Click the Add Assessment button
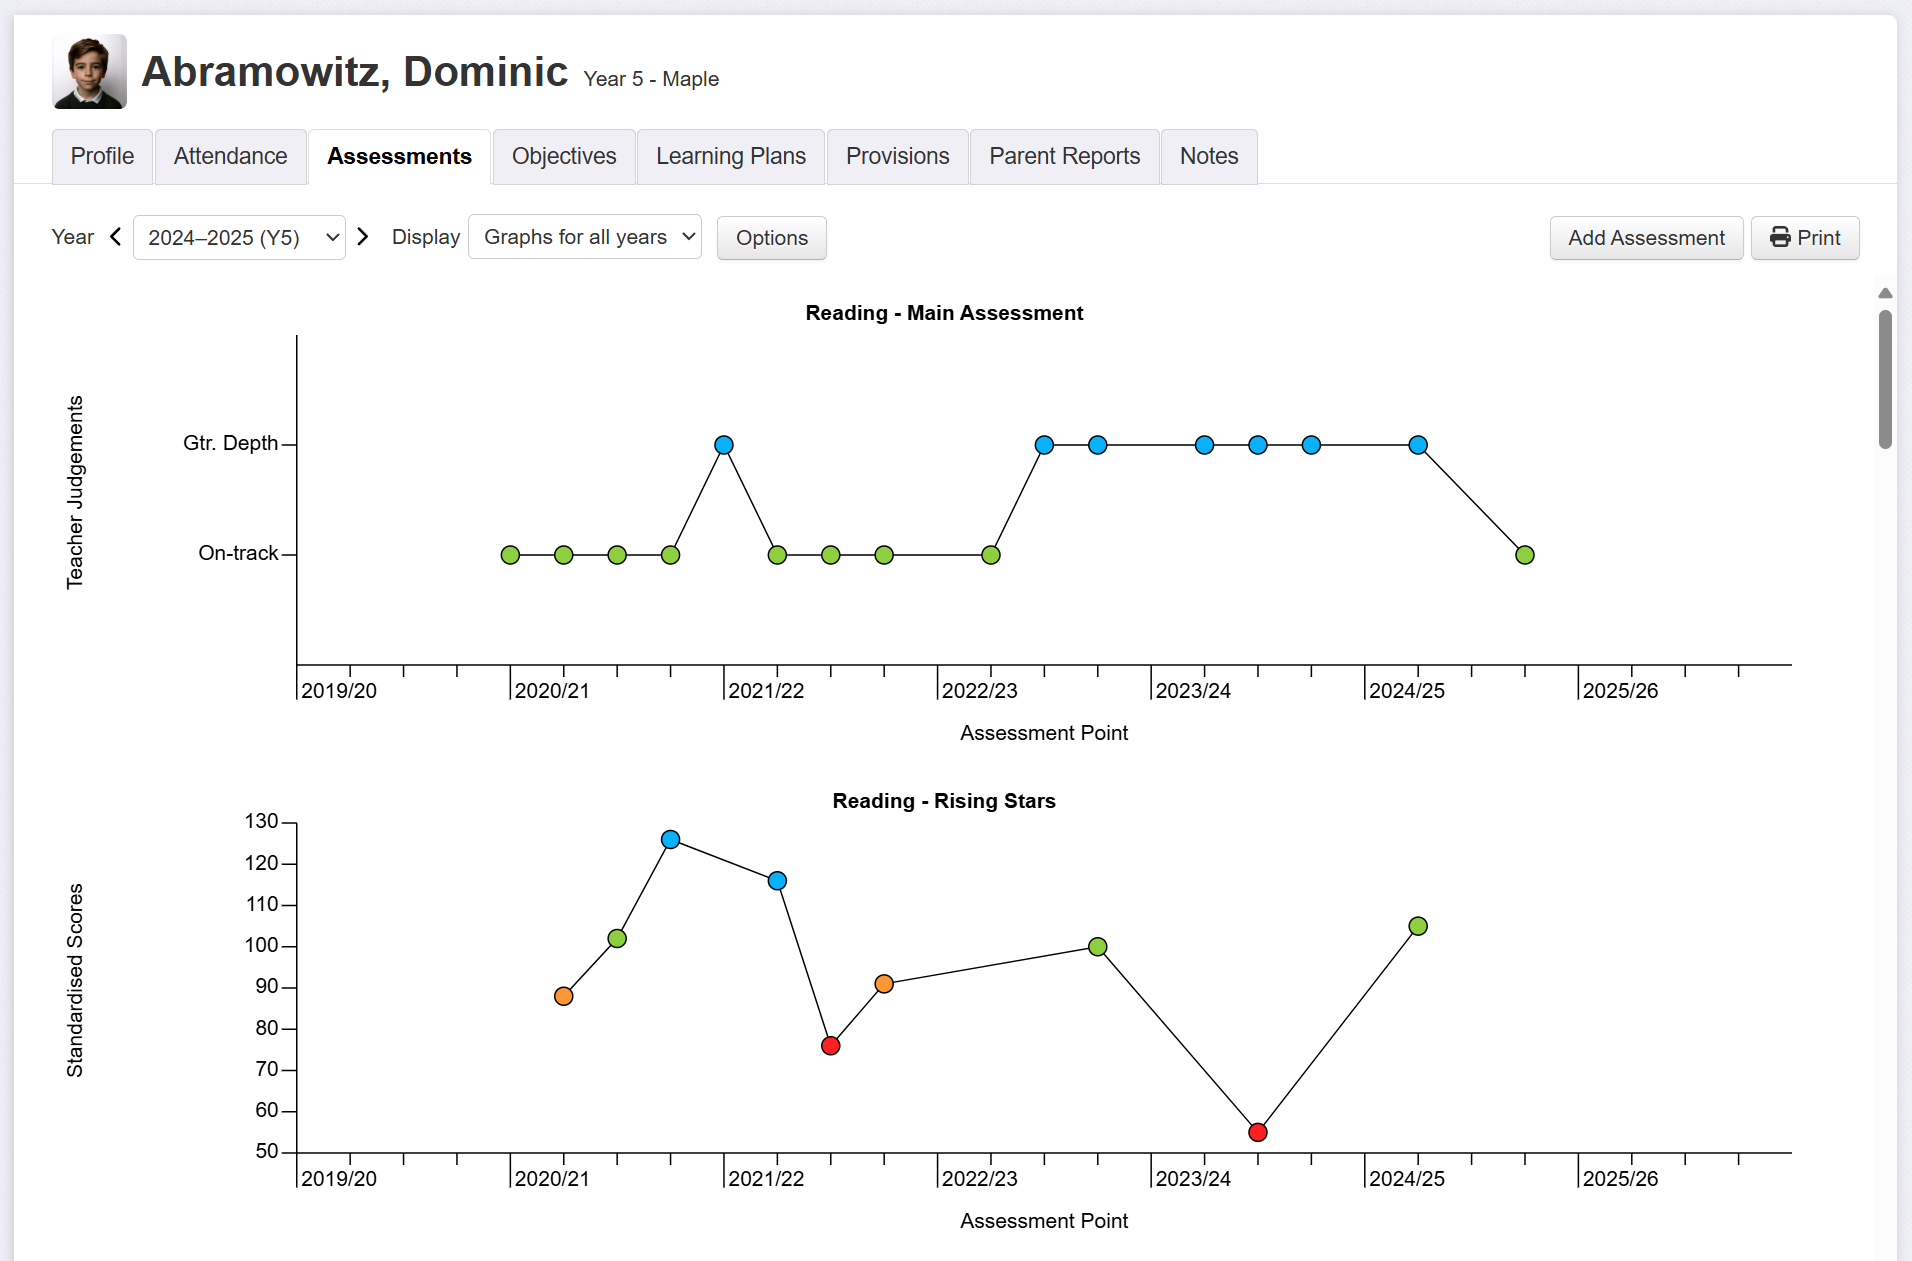1912x1261 pixels. click(1646, 238)
